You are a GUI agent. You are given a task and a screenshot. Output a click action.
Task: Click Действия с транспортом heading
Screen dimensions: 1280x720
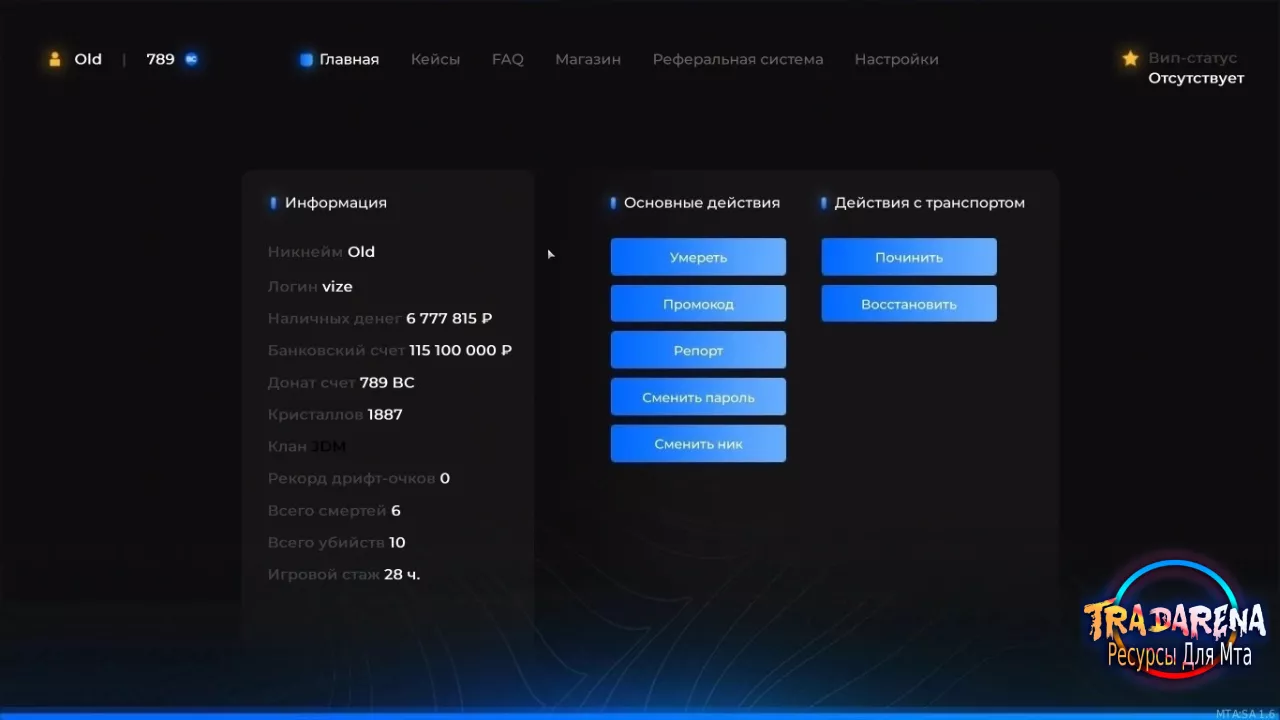(x=929, y=202)
